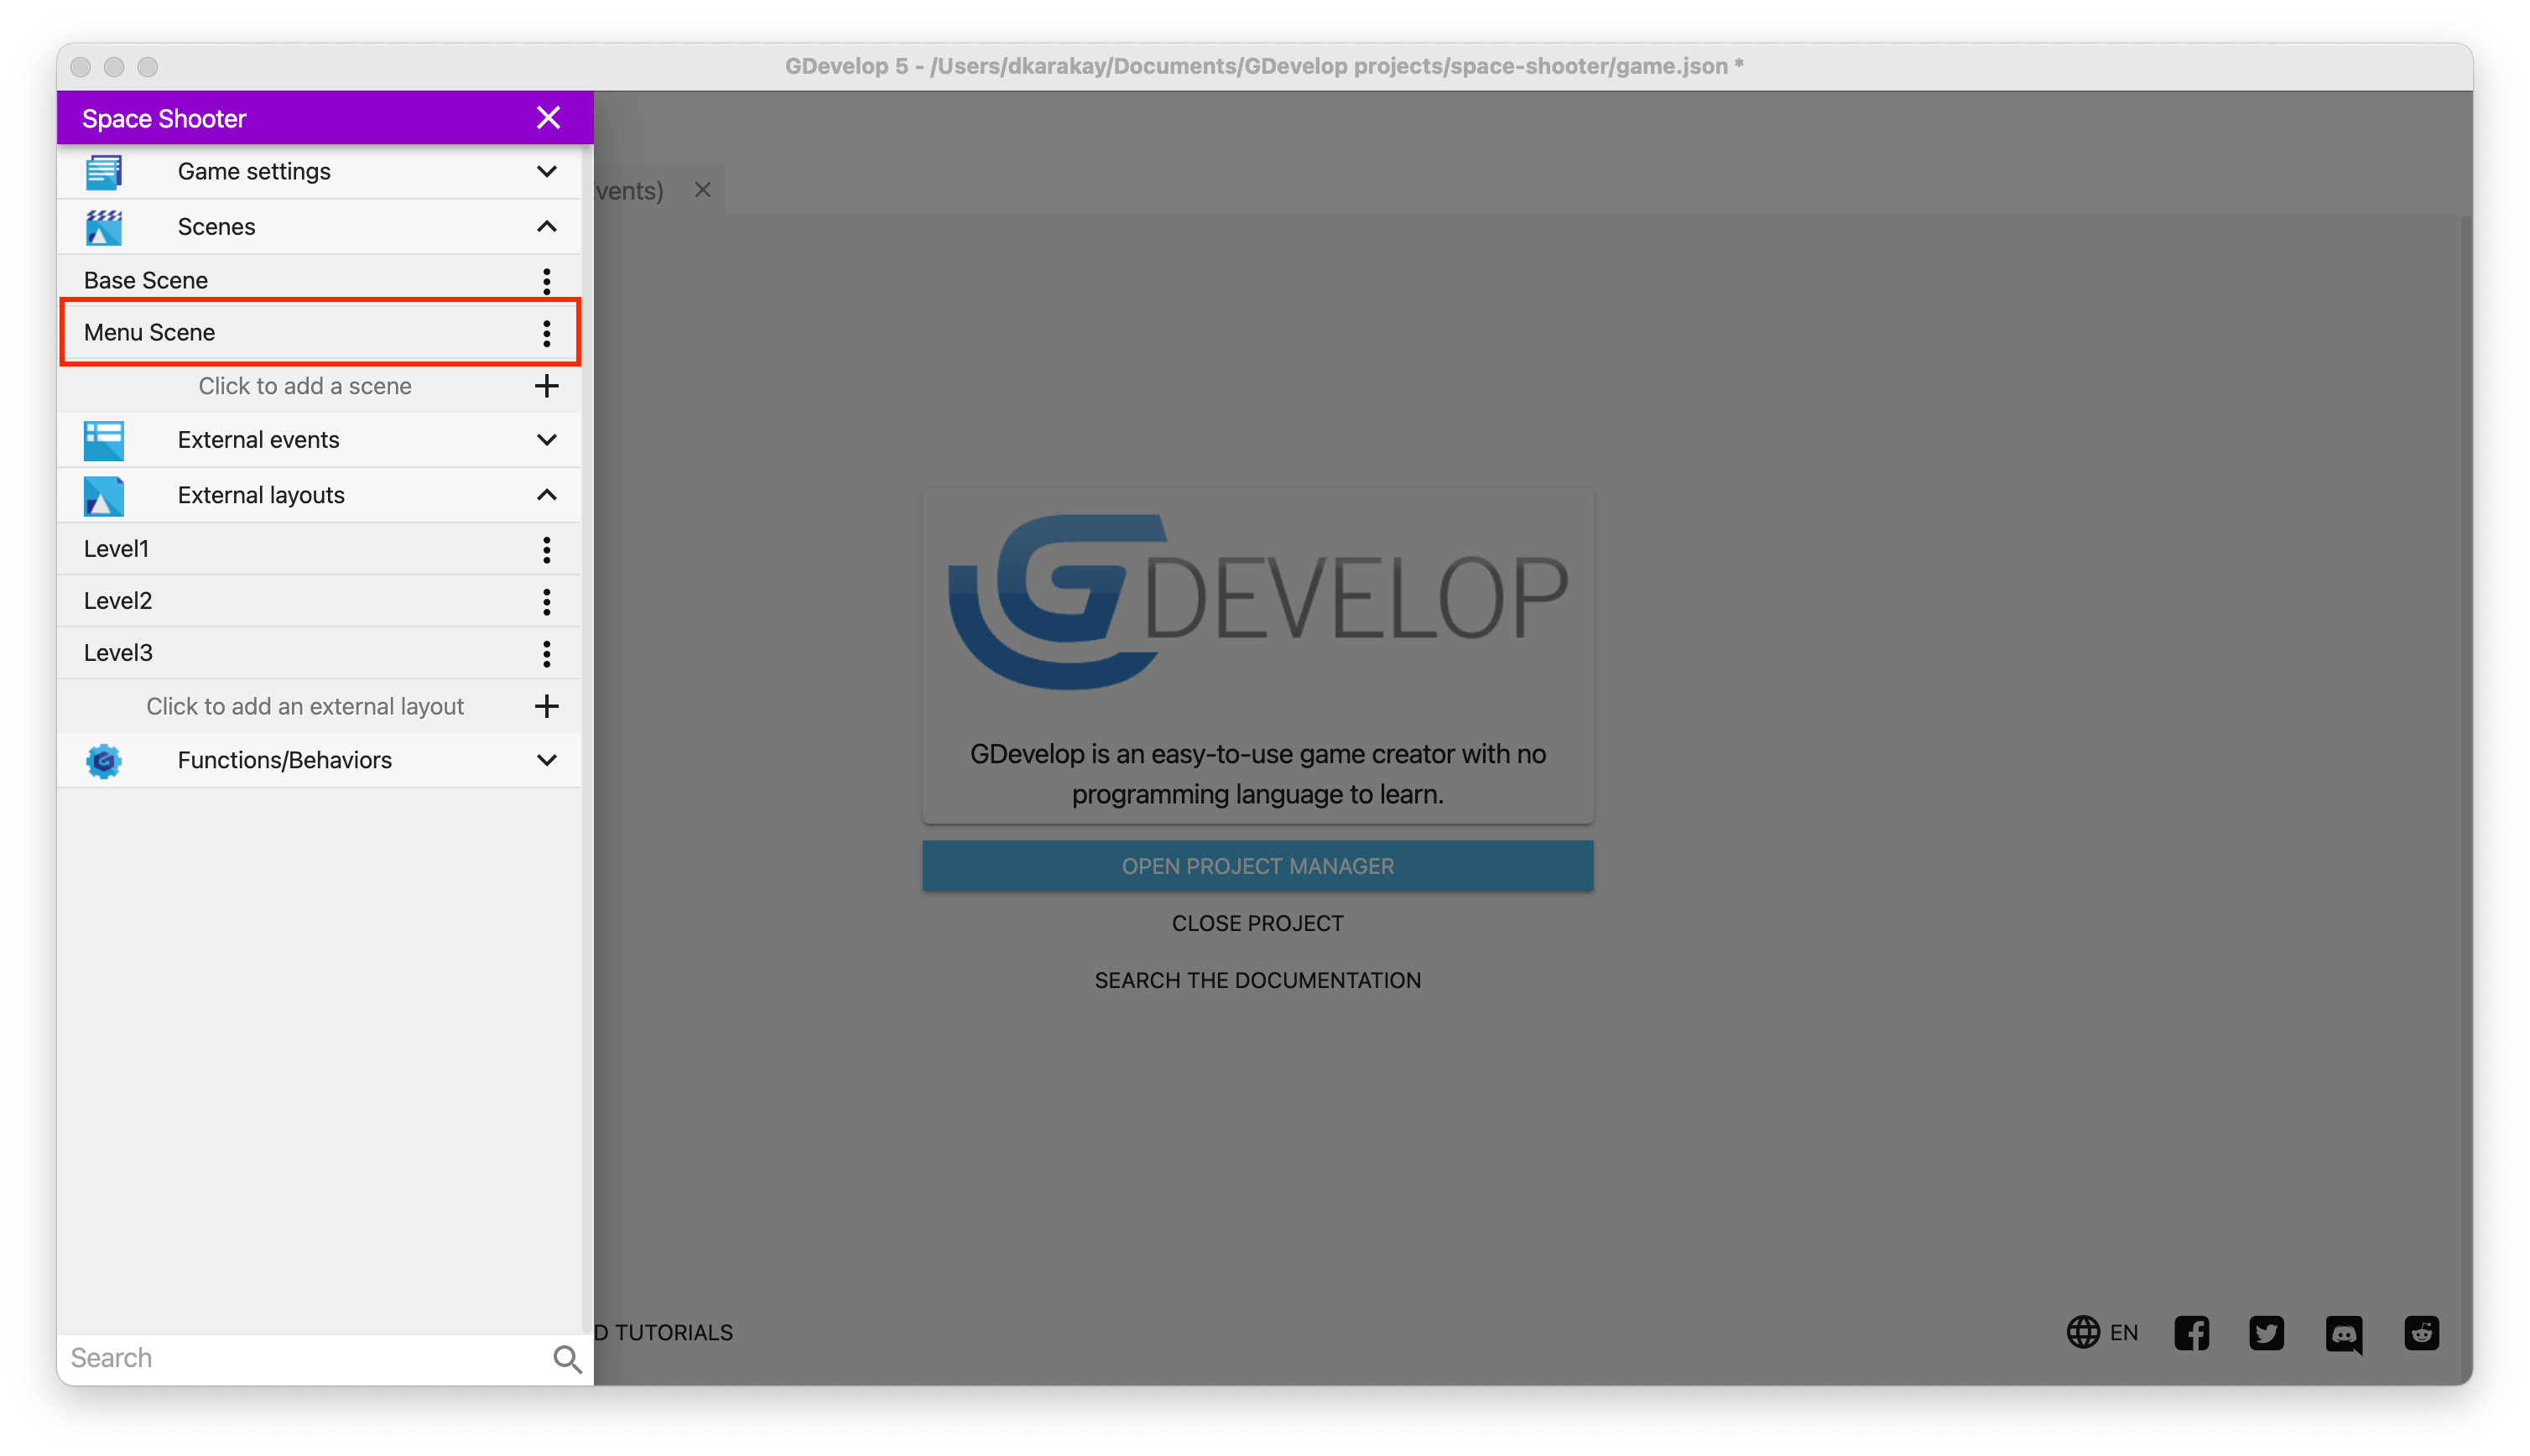Image resolution: width=2530 pixels, height=1456 pixels.
Task: Click the Open Project Manager button
Action: point(1257,866)
